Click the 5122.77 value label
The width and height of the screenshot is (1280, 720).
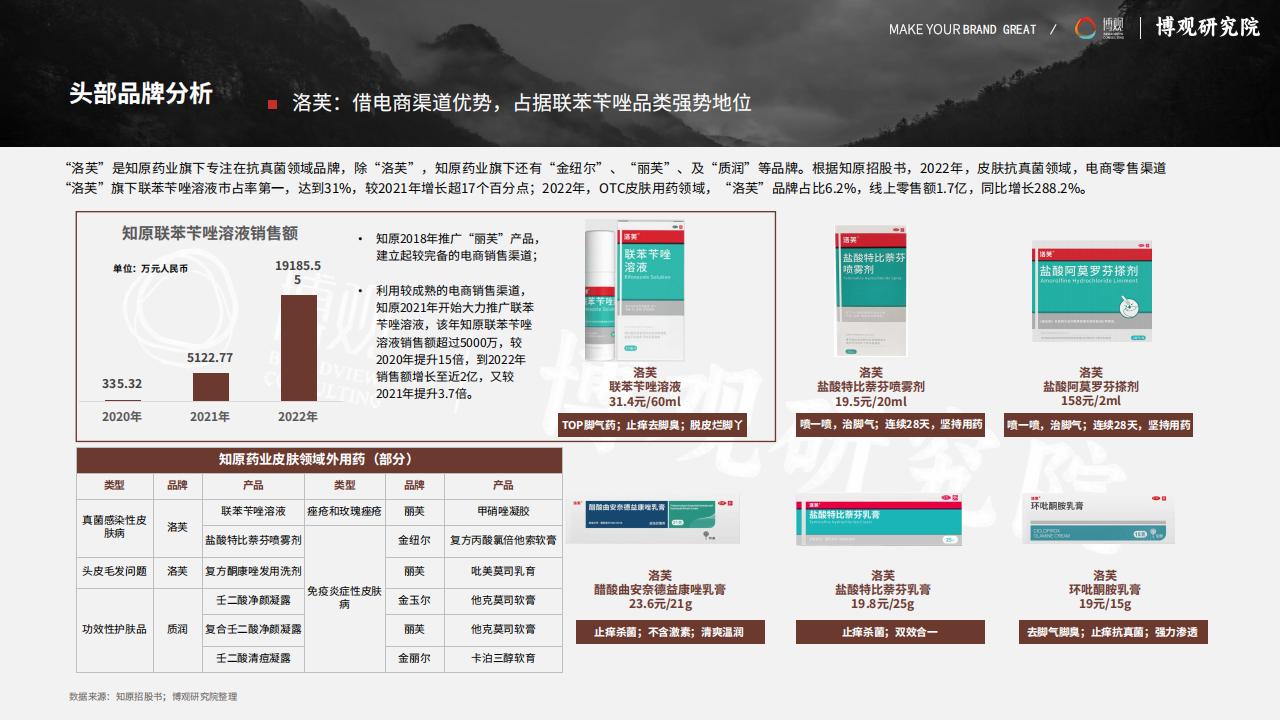tap(210, 358)
